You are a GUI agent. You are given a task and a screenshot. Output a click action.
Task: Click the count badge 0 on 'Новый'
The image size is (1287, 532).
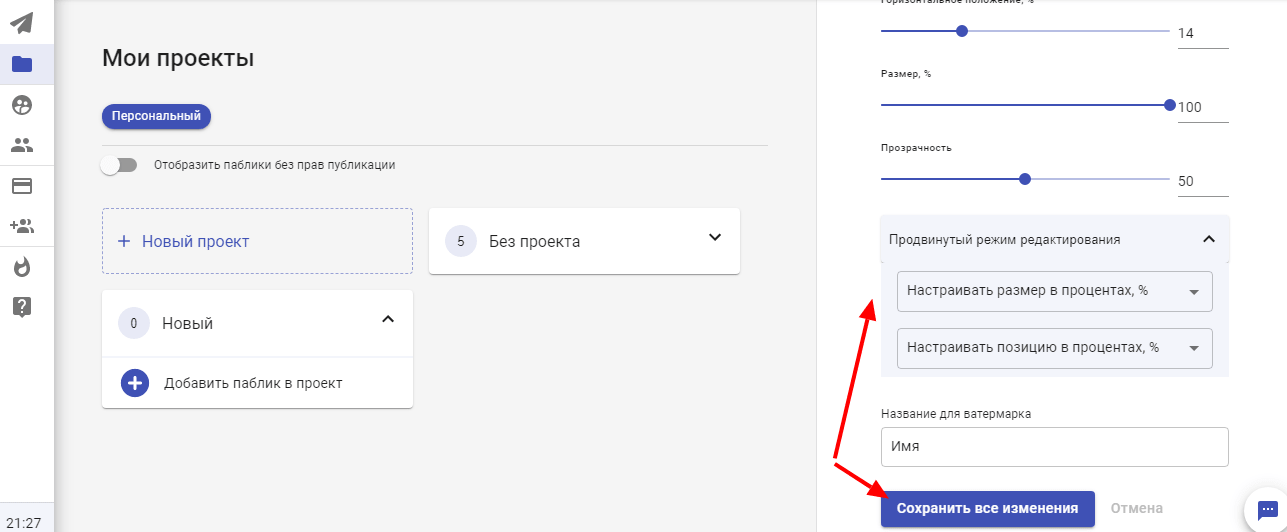133,323
